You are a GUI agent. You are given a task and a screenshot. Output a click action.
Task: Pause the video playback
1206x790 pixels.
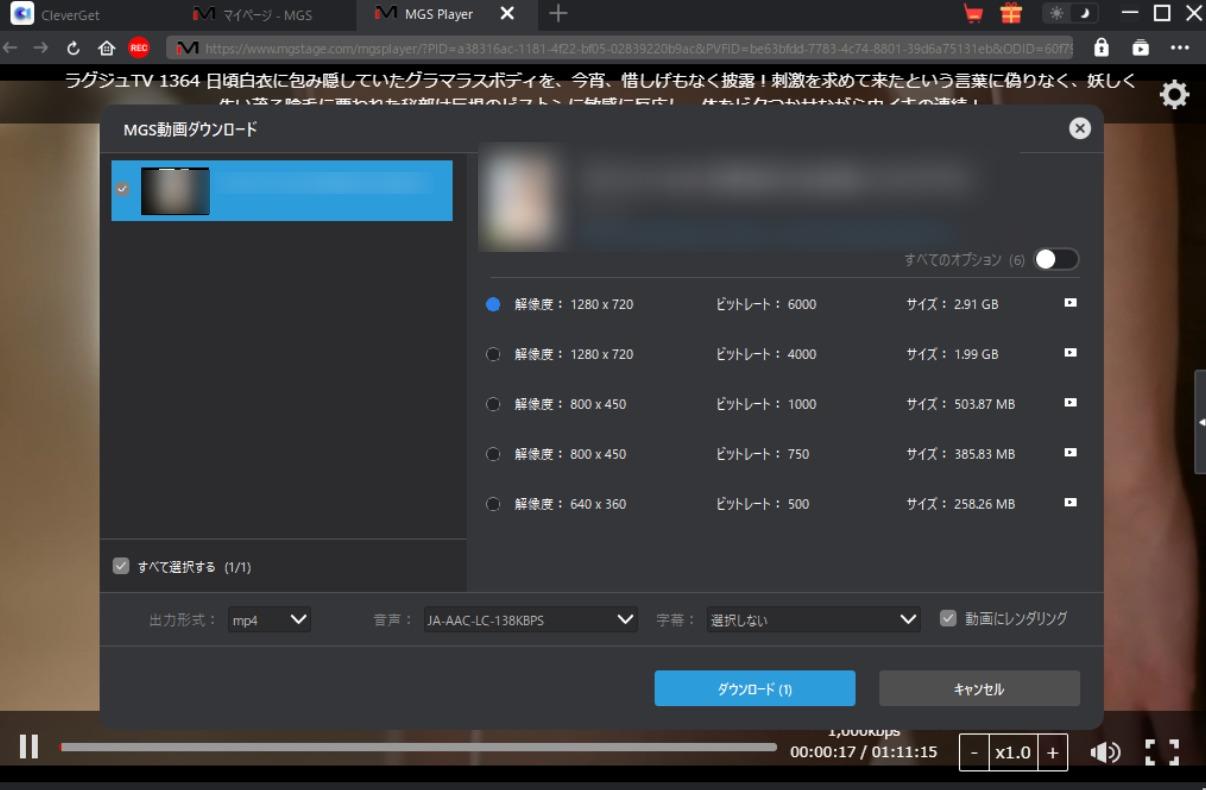[29, 747]
